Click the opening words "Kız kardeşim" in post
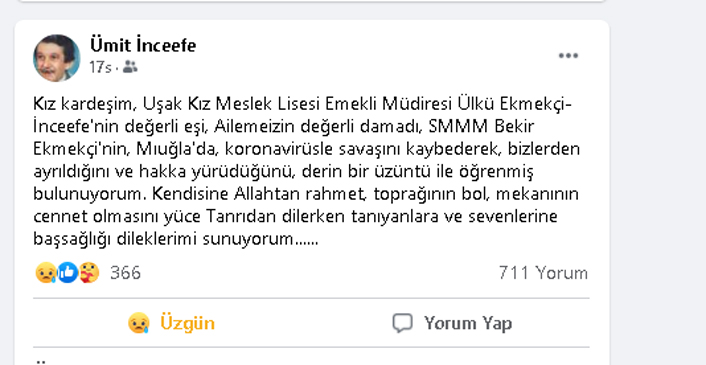Image resolution: width=706 pixels, height=365 pixels. (84, 104)
